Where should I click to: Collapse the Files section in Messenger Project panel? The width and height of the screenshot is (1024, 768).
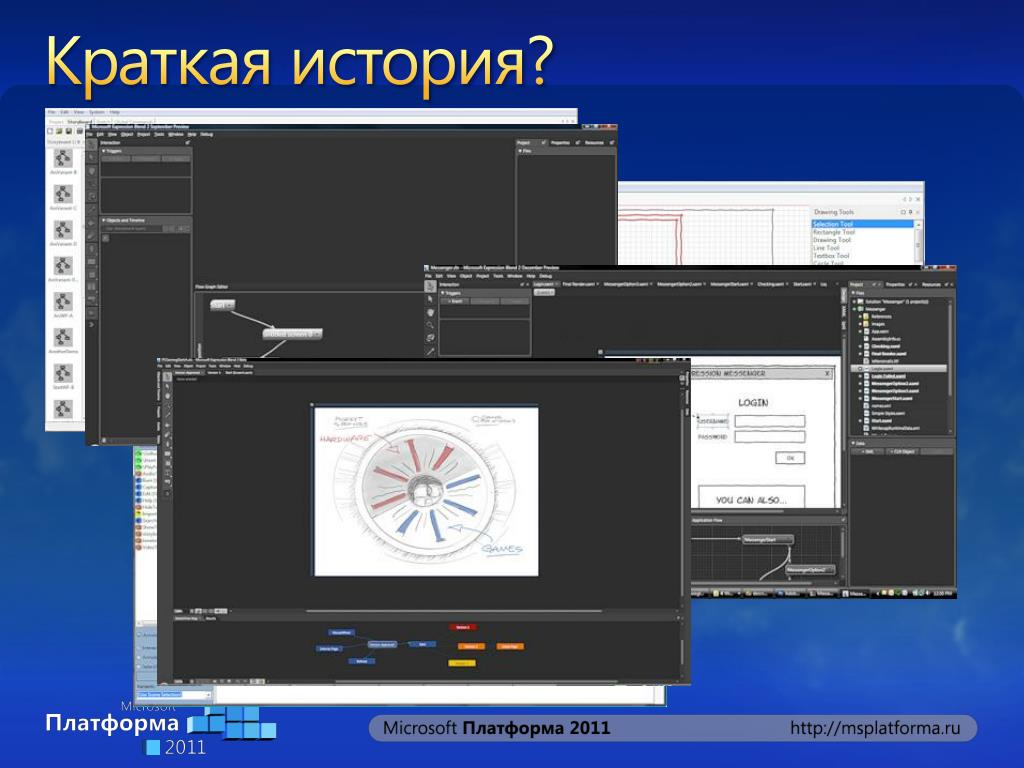(x=853, y=293)
